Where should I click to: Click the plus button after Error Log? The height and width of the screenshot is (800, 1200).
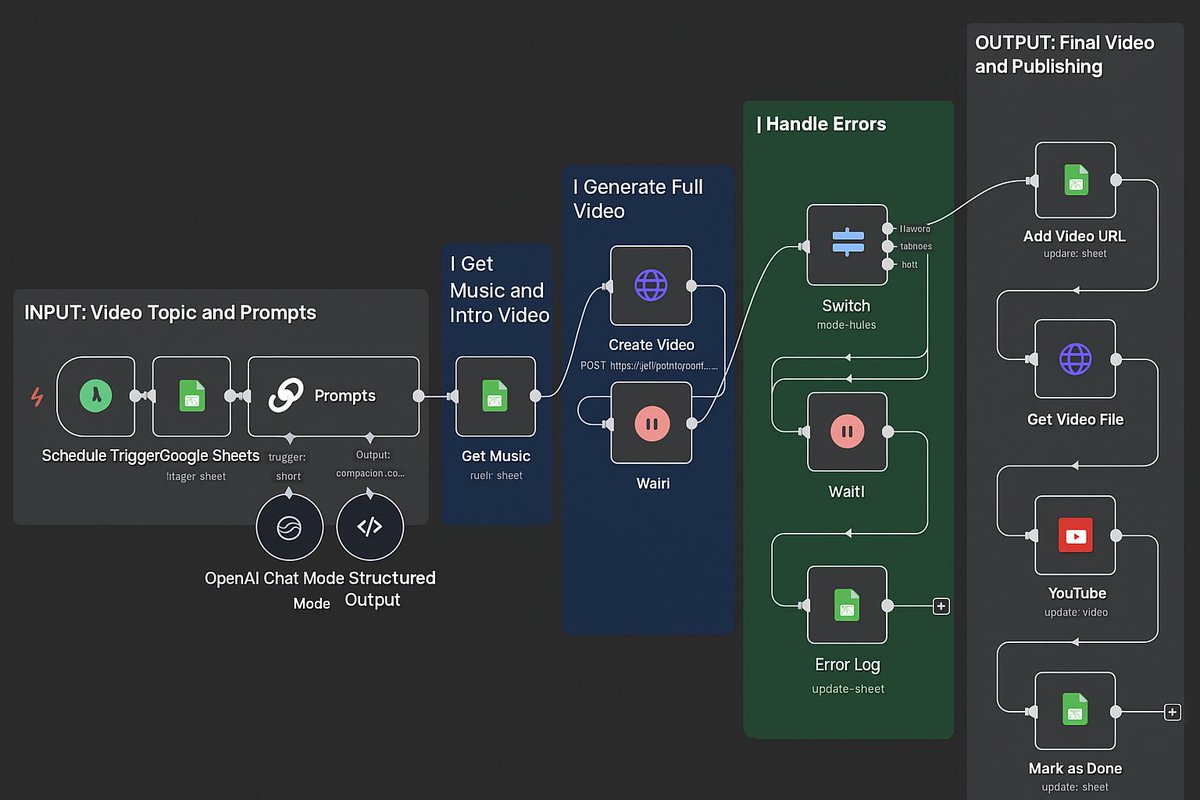940,605
